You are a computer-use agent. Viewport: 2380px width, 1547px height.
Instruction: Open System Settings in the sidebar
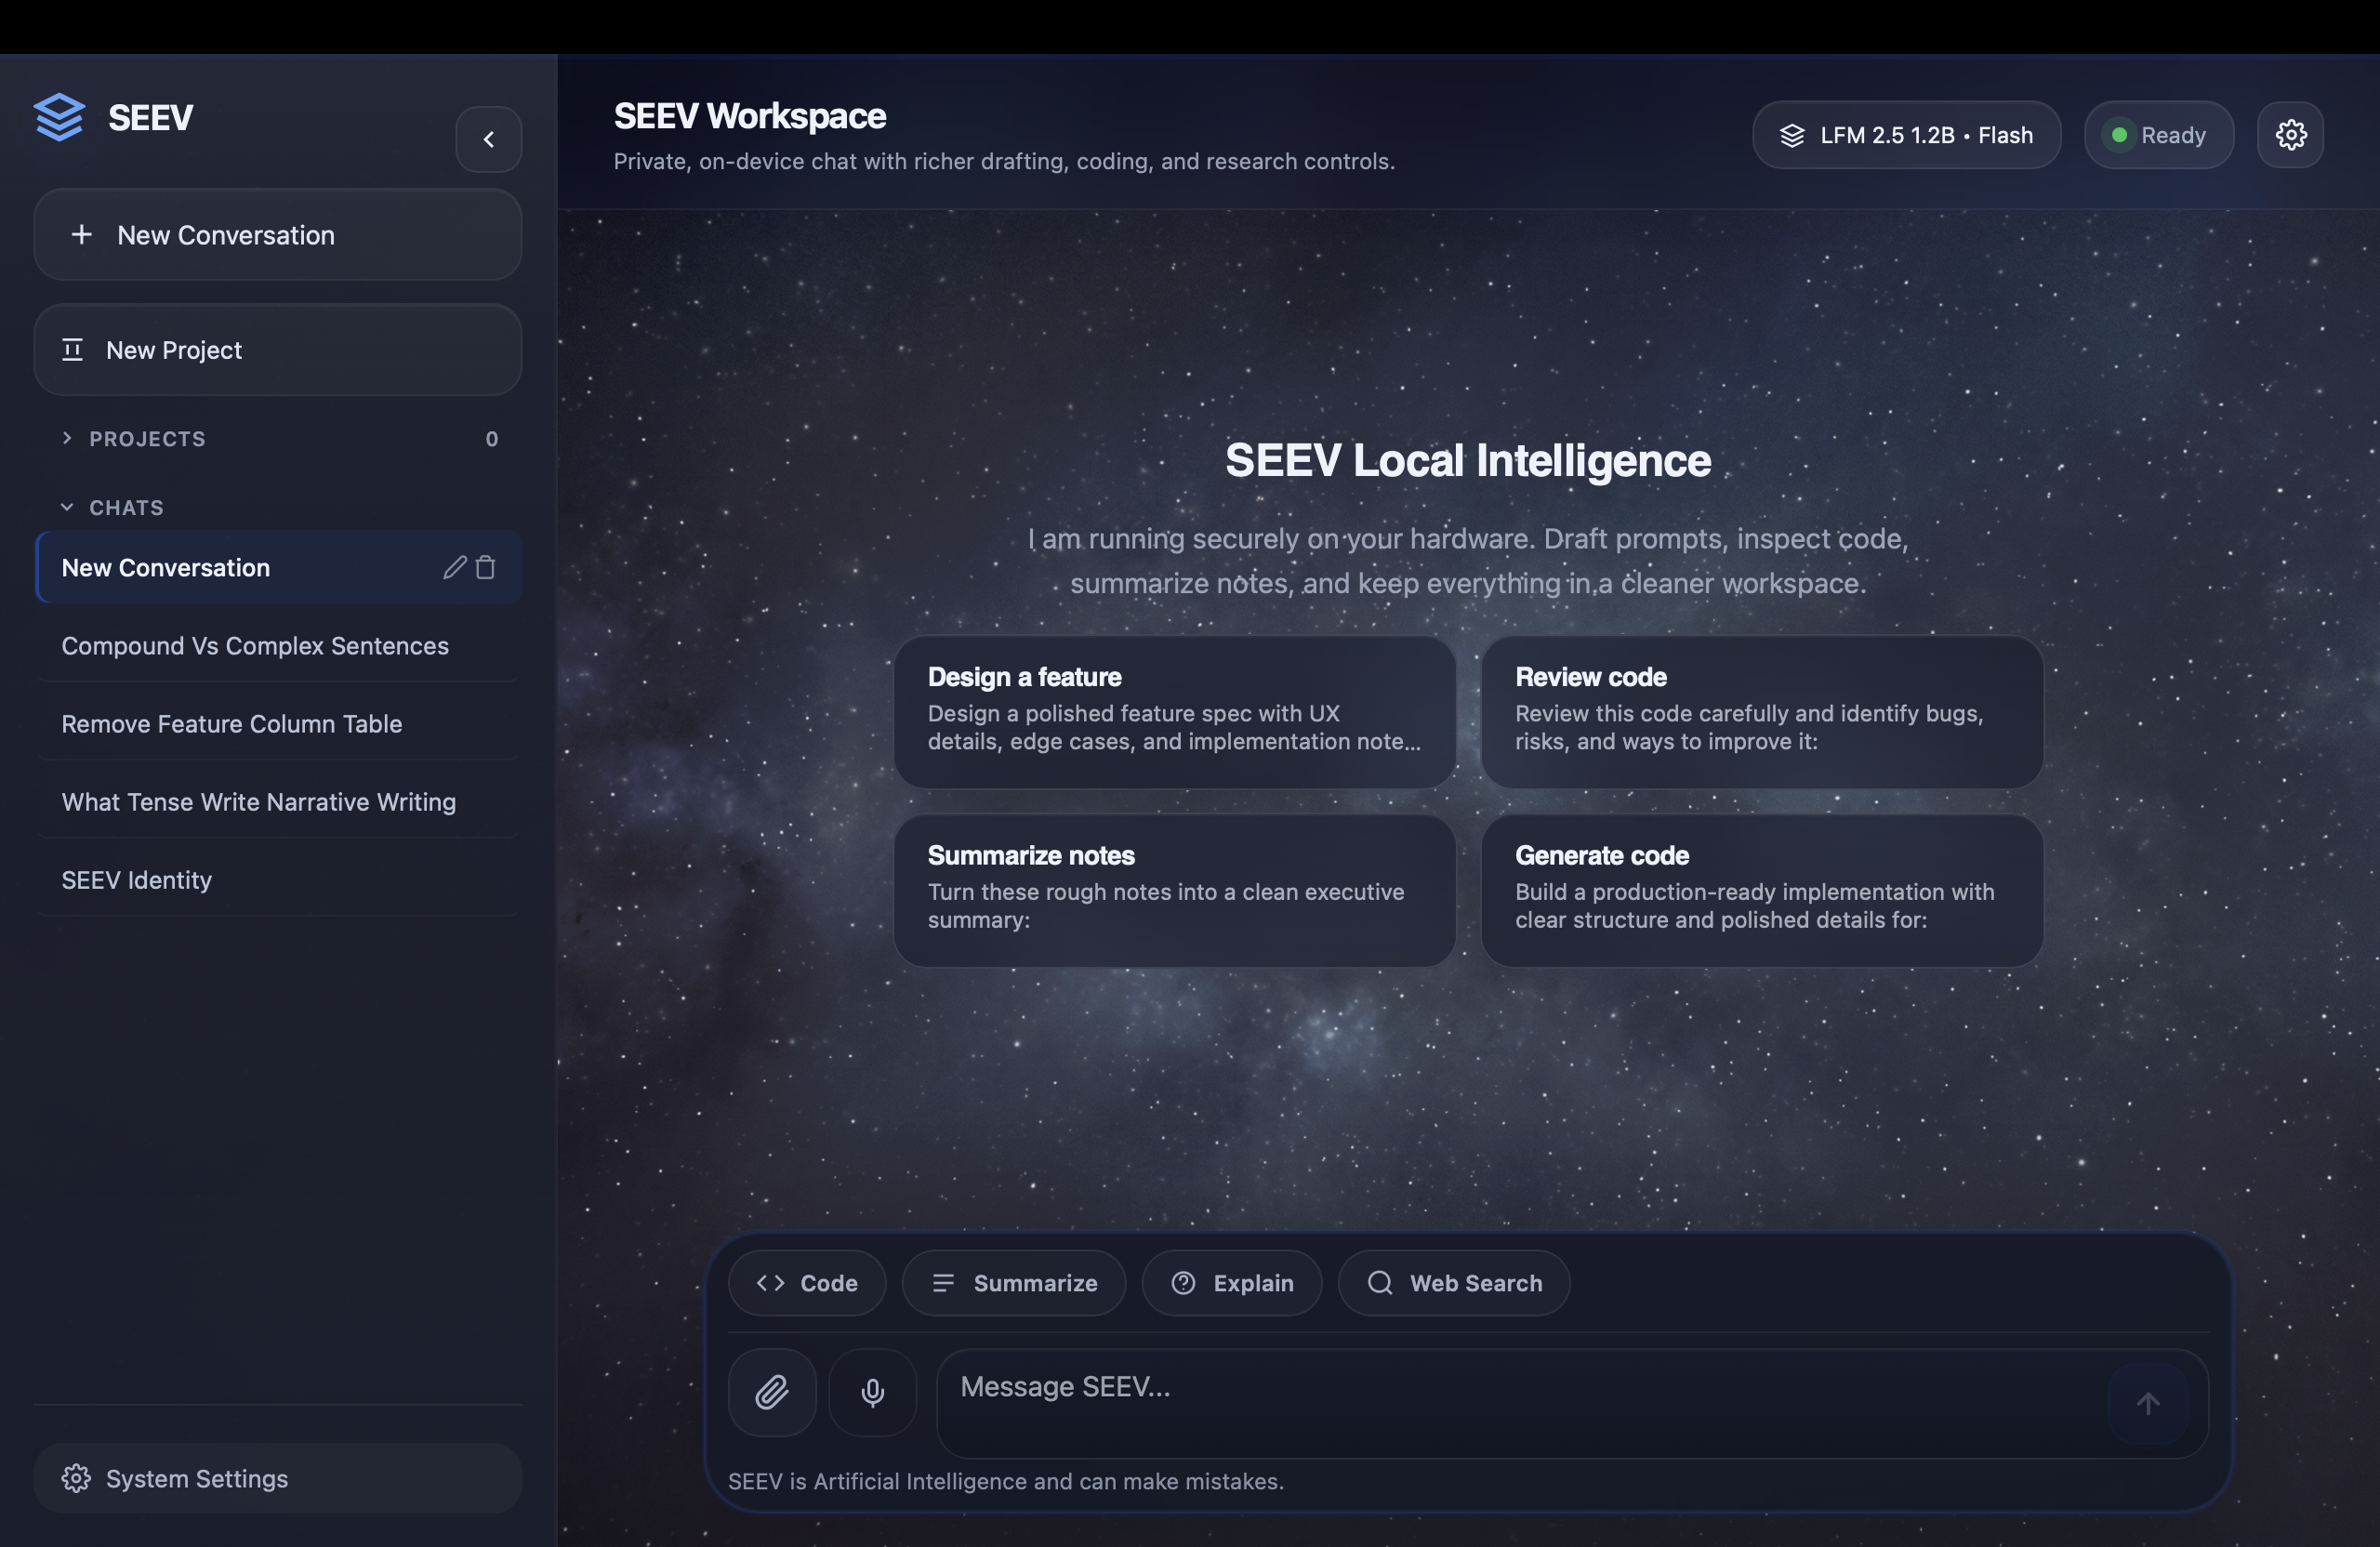point(278,1478)
